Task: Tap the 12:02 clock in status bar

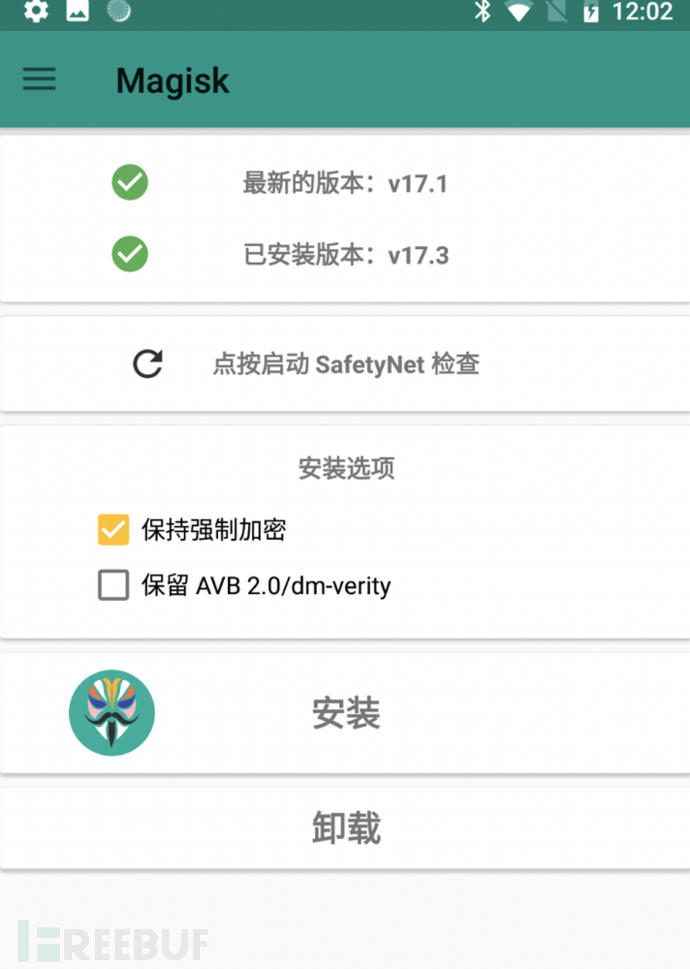Action: pyautogui.click(x=642, y=12)
